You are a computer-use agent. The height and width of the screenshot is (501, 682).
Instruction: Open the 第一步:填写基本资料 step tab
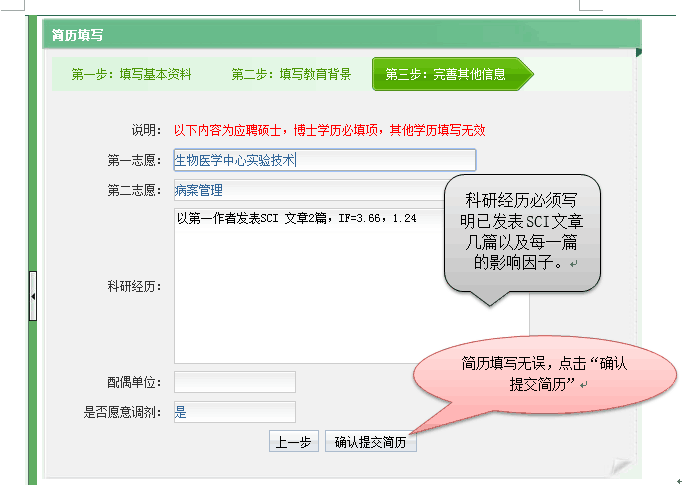coord(131,74)
